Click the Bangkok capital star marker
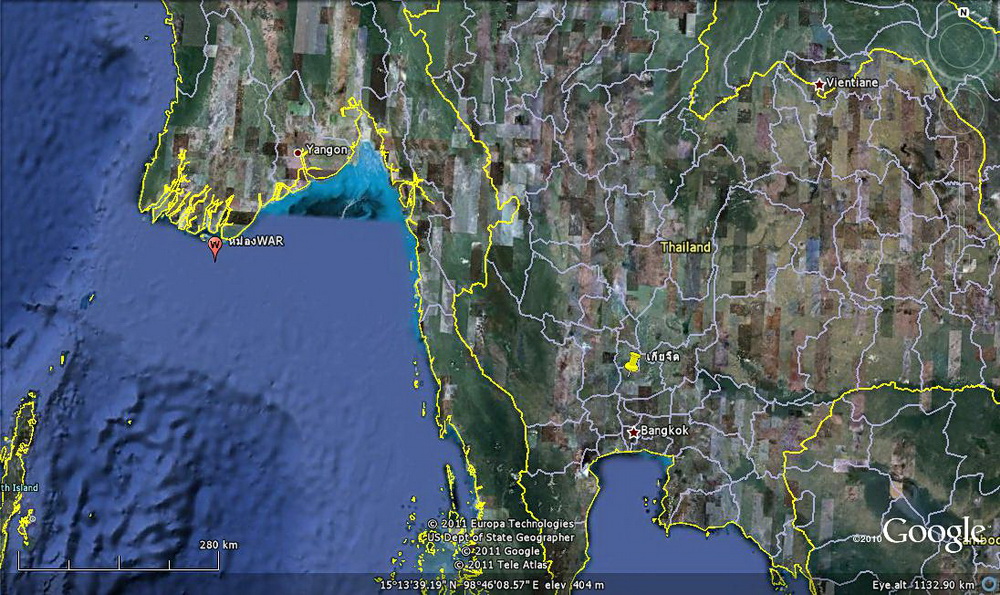Image resolution: width=1000 pixels, height=595 pixels. 632,432
